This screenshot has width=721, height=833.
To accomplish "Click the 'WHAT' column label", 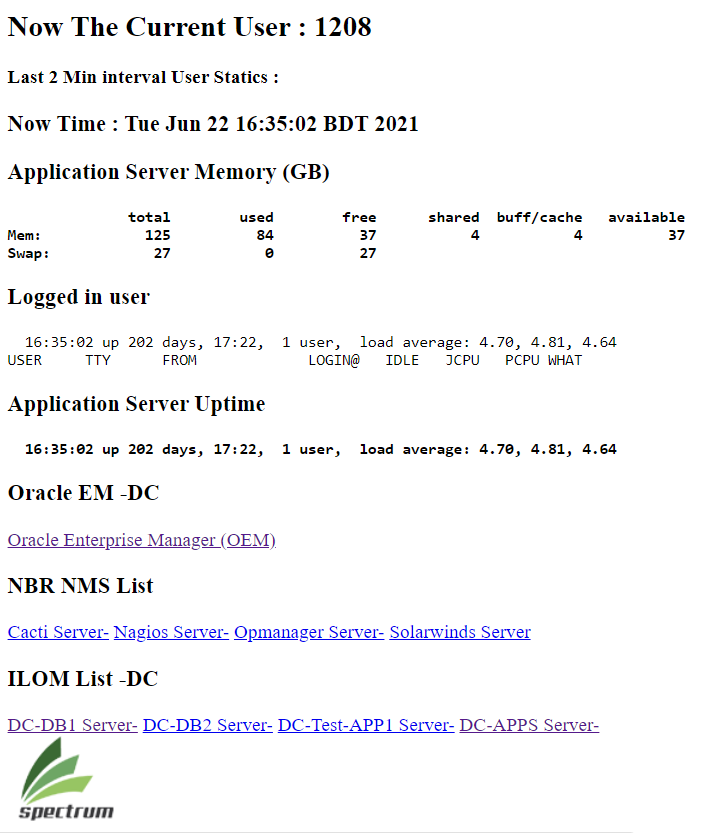I will [565, 360].
